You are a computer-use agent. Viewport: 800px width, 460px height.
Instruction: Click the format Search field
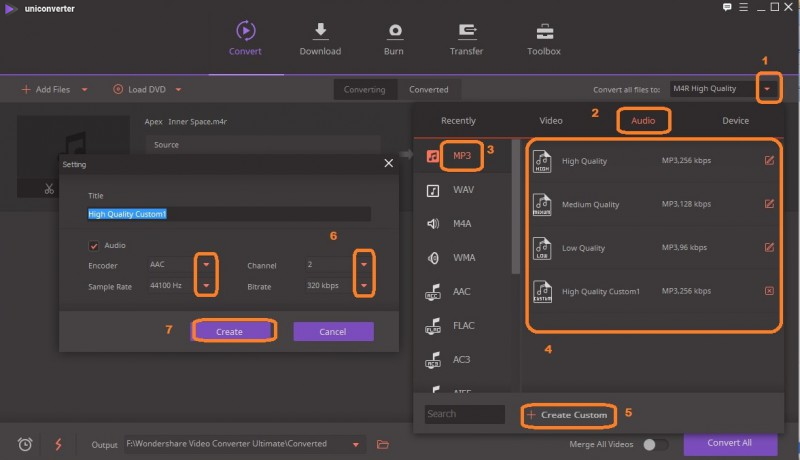point(465,414)
